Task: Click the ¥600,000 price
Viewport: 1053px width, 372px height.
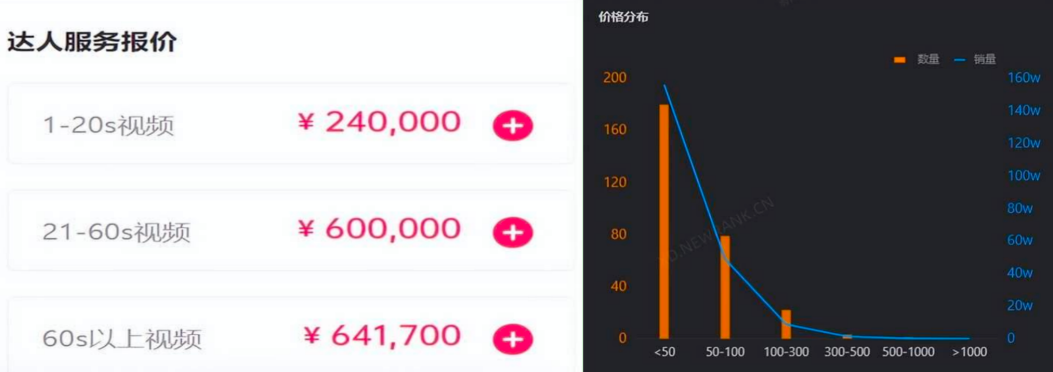Action: [x=379, y=229]
